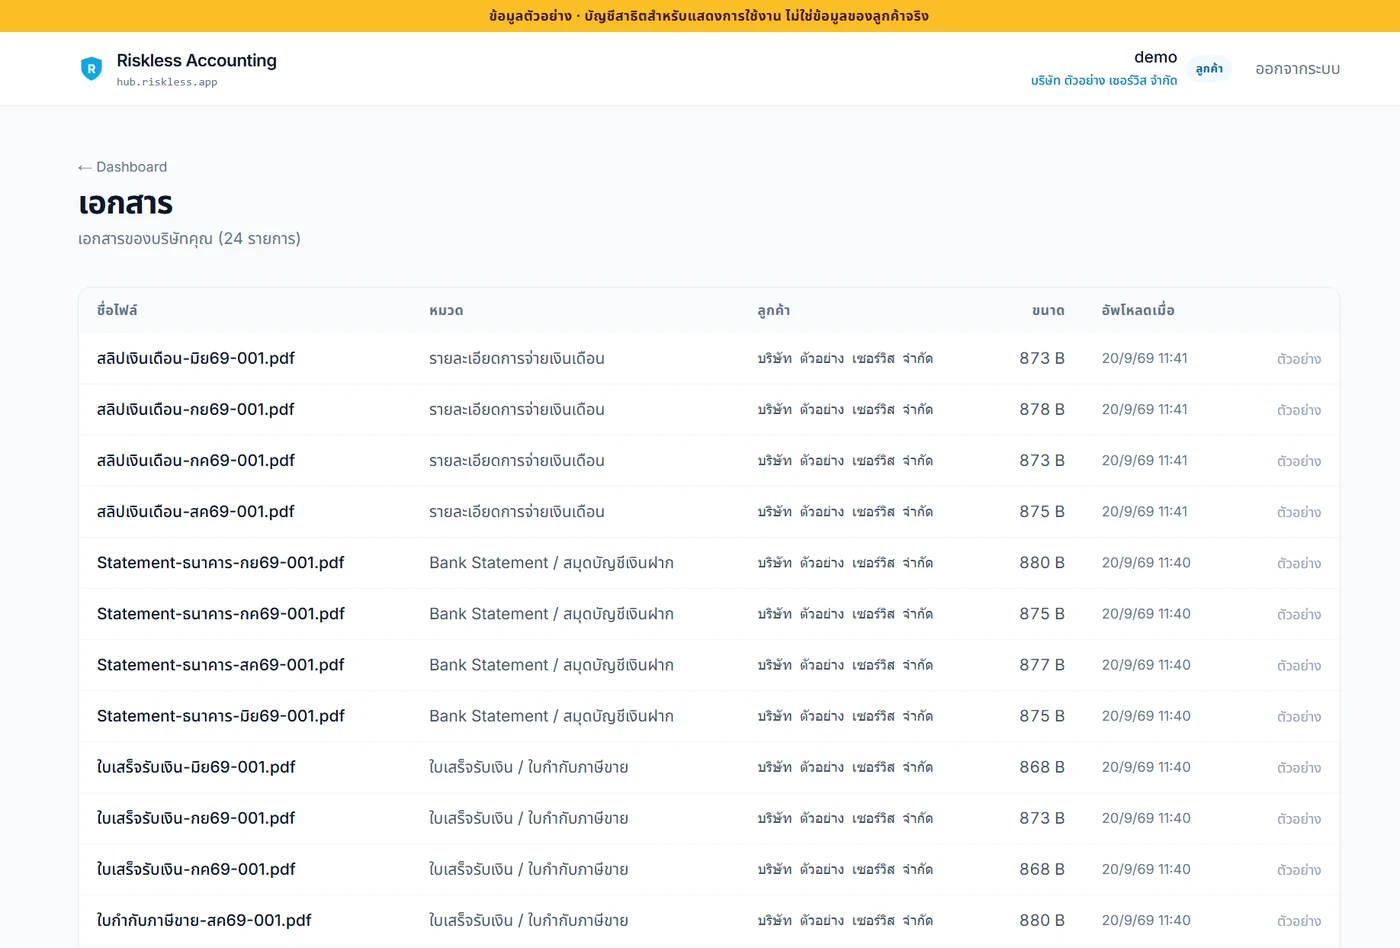Click the hub.riskless.app subtitle
The width and height of the screenshot is (1400, 948).
[x=167, y=82]
